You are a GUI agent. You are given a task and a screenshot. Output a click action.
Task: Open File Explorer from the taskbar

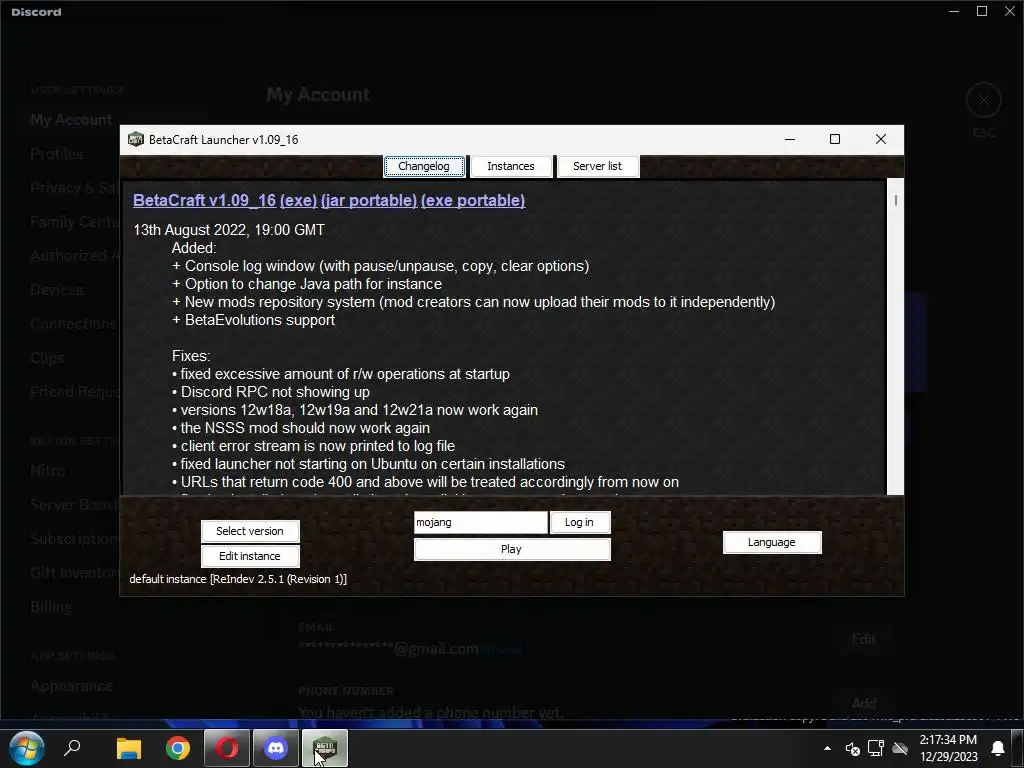pyautogui.click(x=129, y=748)
